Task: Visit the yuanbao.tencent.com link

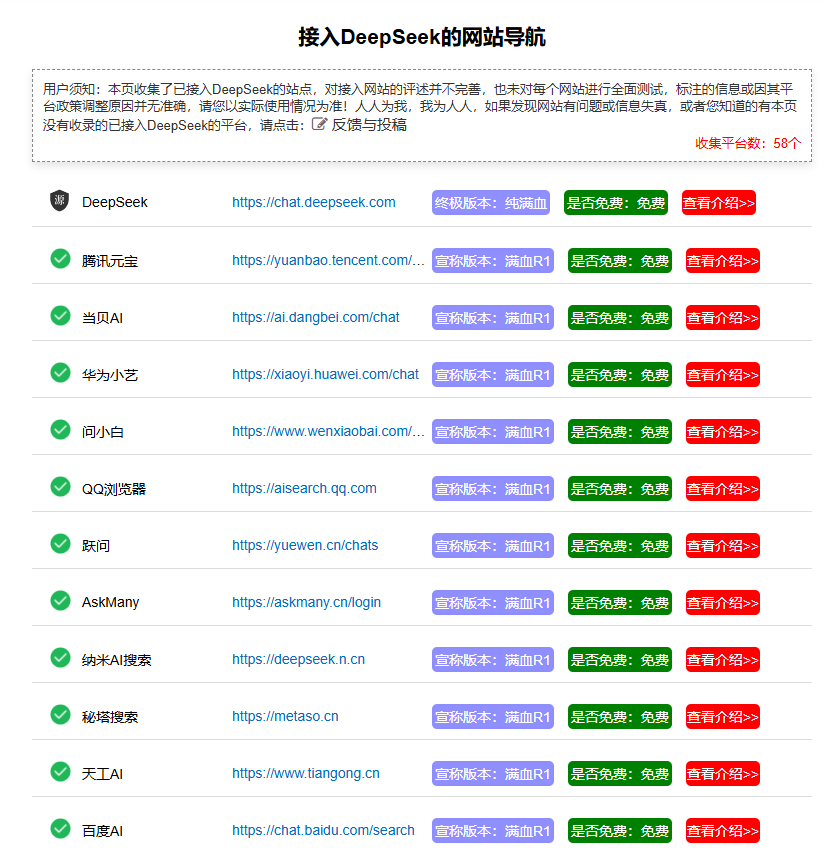Action: click(328, 260)
